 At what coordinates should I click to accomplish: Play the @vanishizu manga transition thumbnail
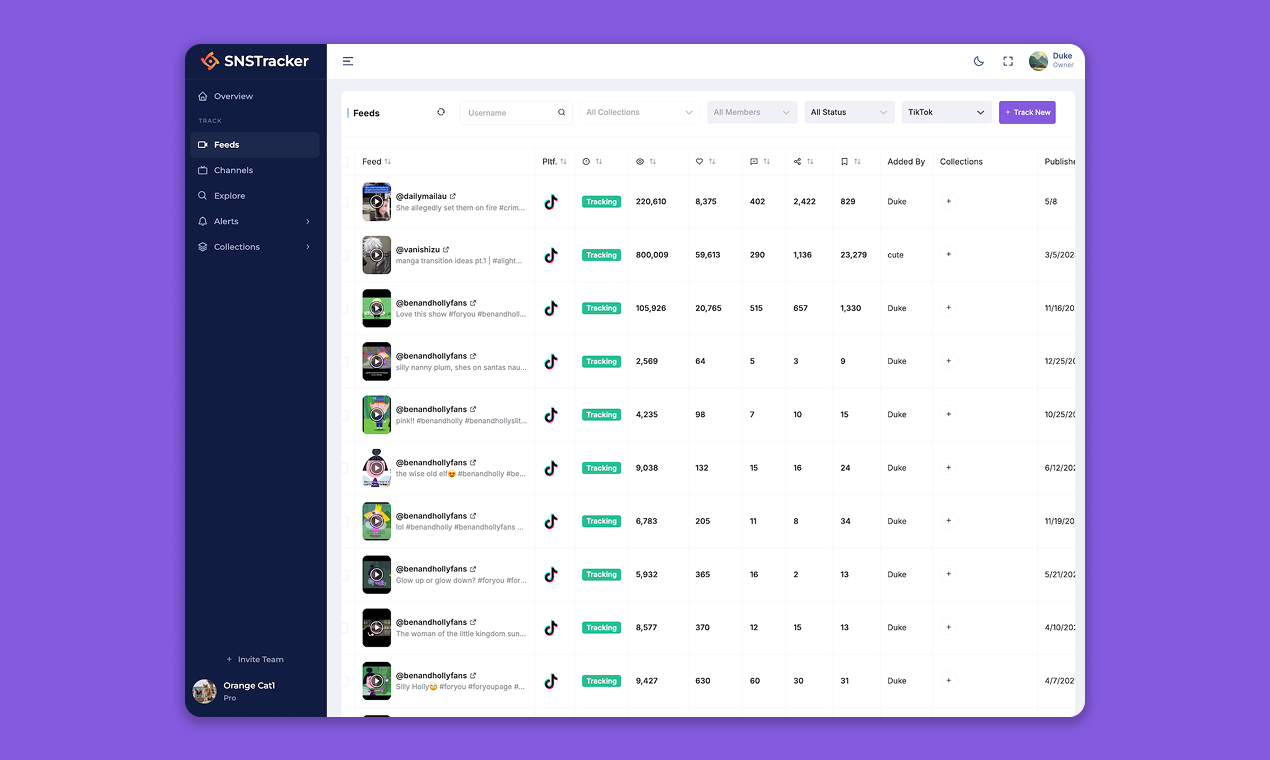point(377,255)
